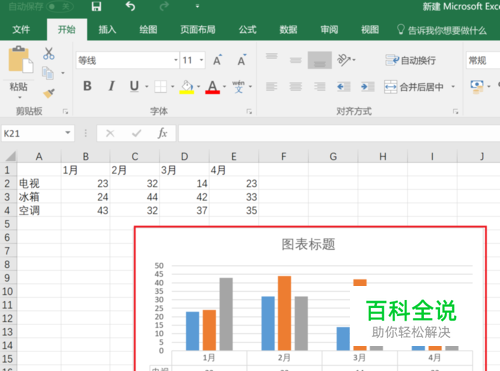This screenshot has width=500, height=371.
Task: Click the Enter checkmark in formula bar
Action: [136, 134]
